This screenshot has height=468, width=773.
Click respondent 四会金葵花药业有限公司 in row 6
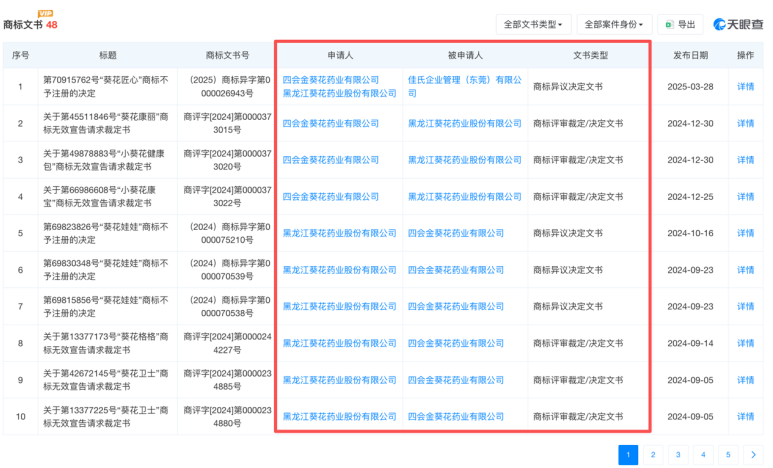456,270
